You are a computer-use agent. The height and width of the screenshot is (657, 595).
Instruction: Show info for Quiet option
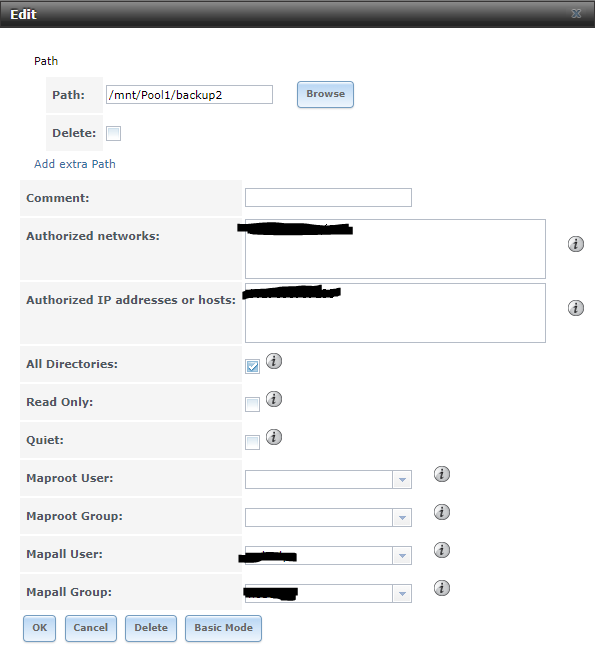(274, 437)
